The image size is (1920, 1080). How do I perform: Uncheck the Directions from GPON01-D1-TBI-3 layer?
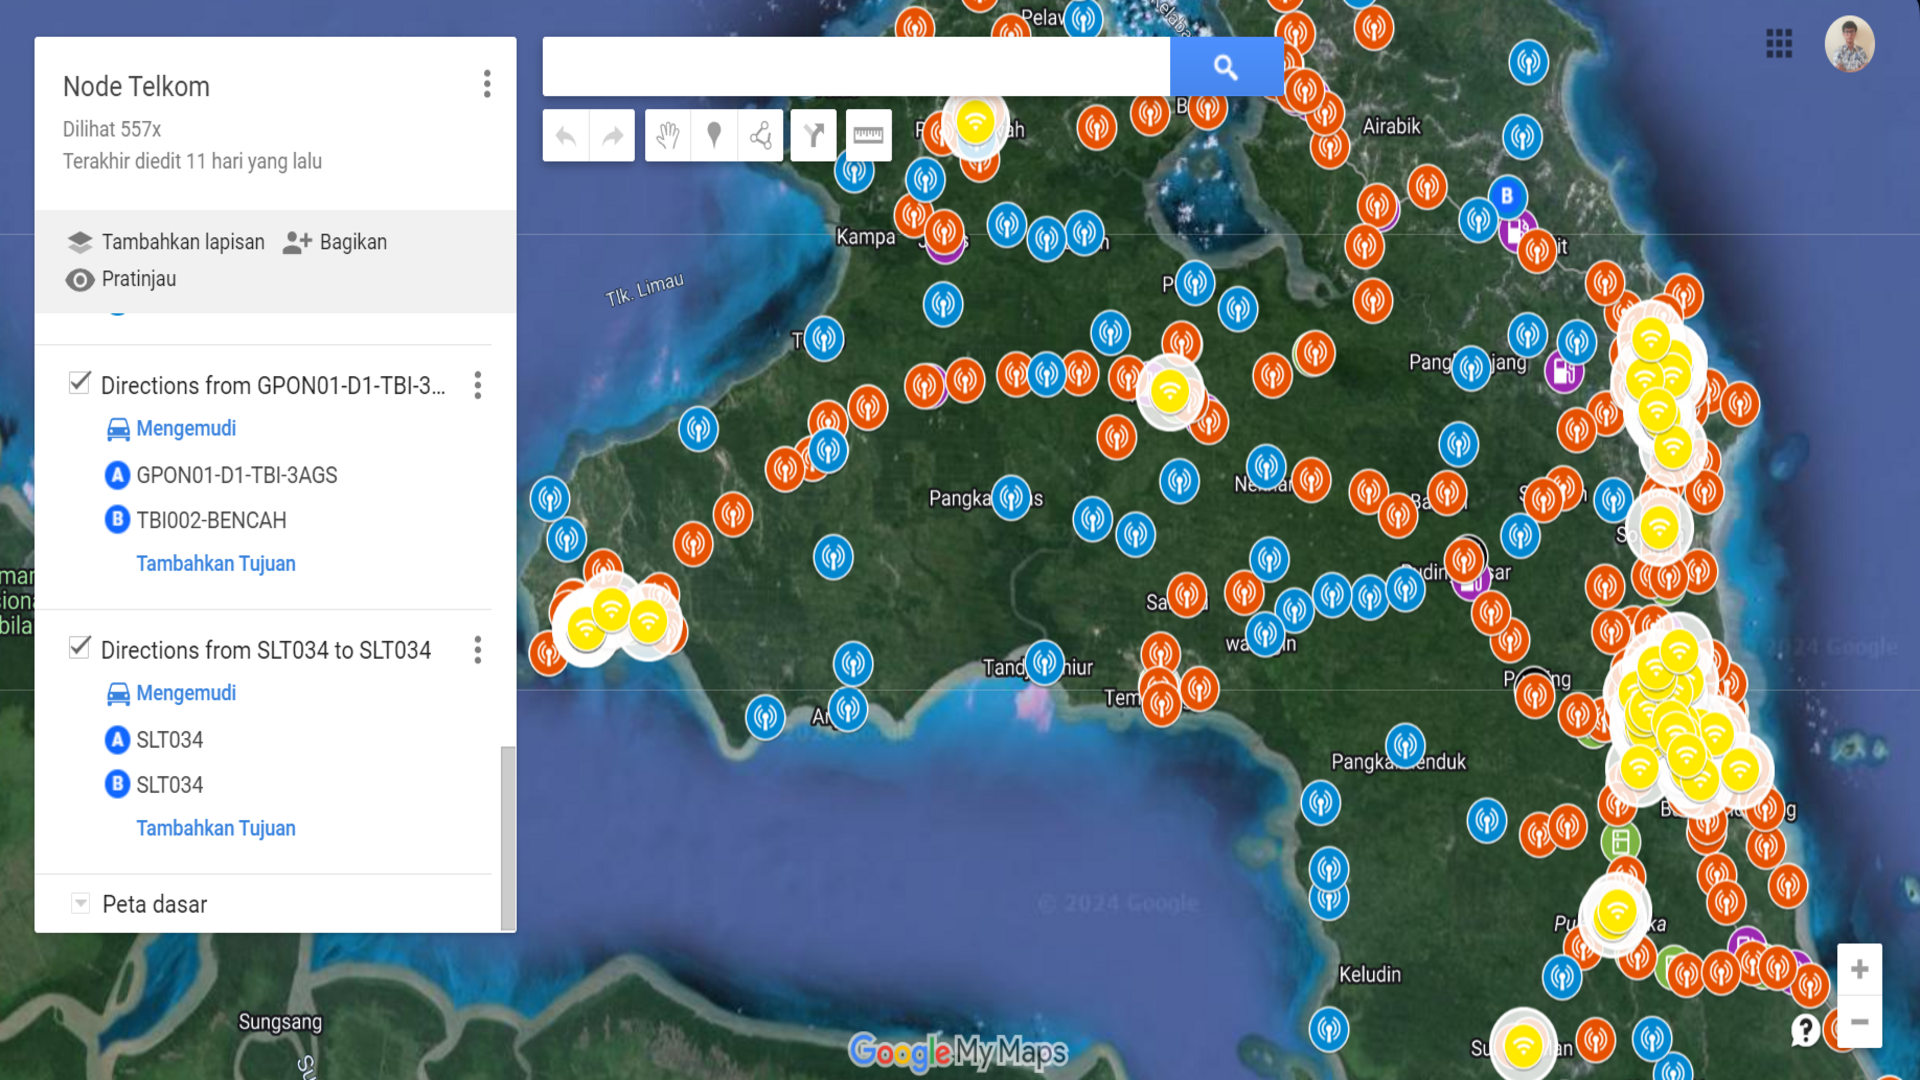pyautogui.click(x=80, y=383)
